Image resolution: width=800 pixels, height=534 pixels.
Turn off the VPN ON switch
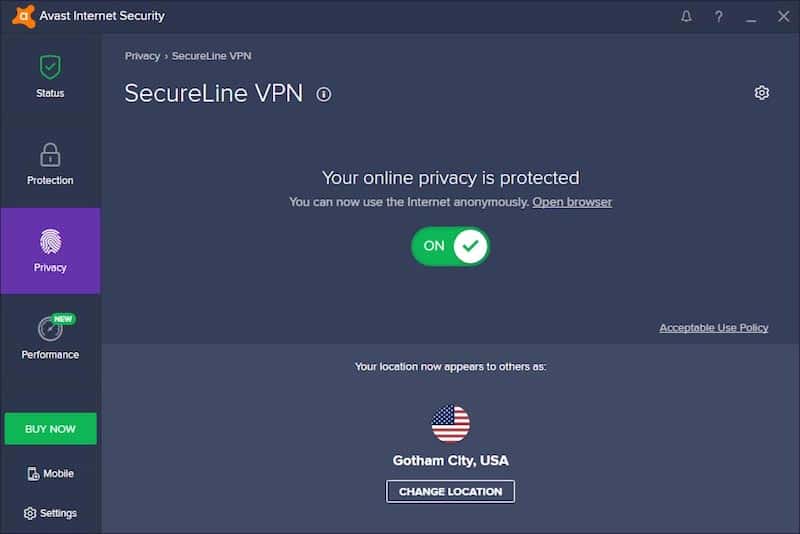(450, 245)
